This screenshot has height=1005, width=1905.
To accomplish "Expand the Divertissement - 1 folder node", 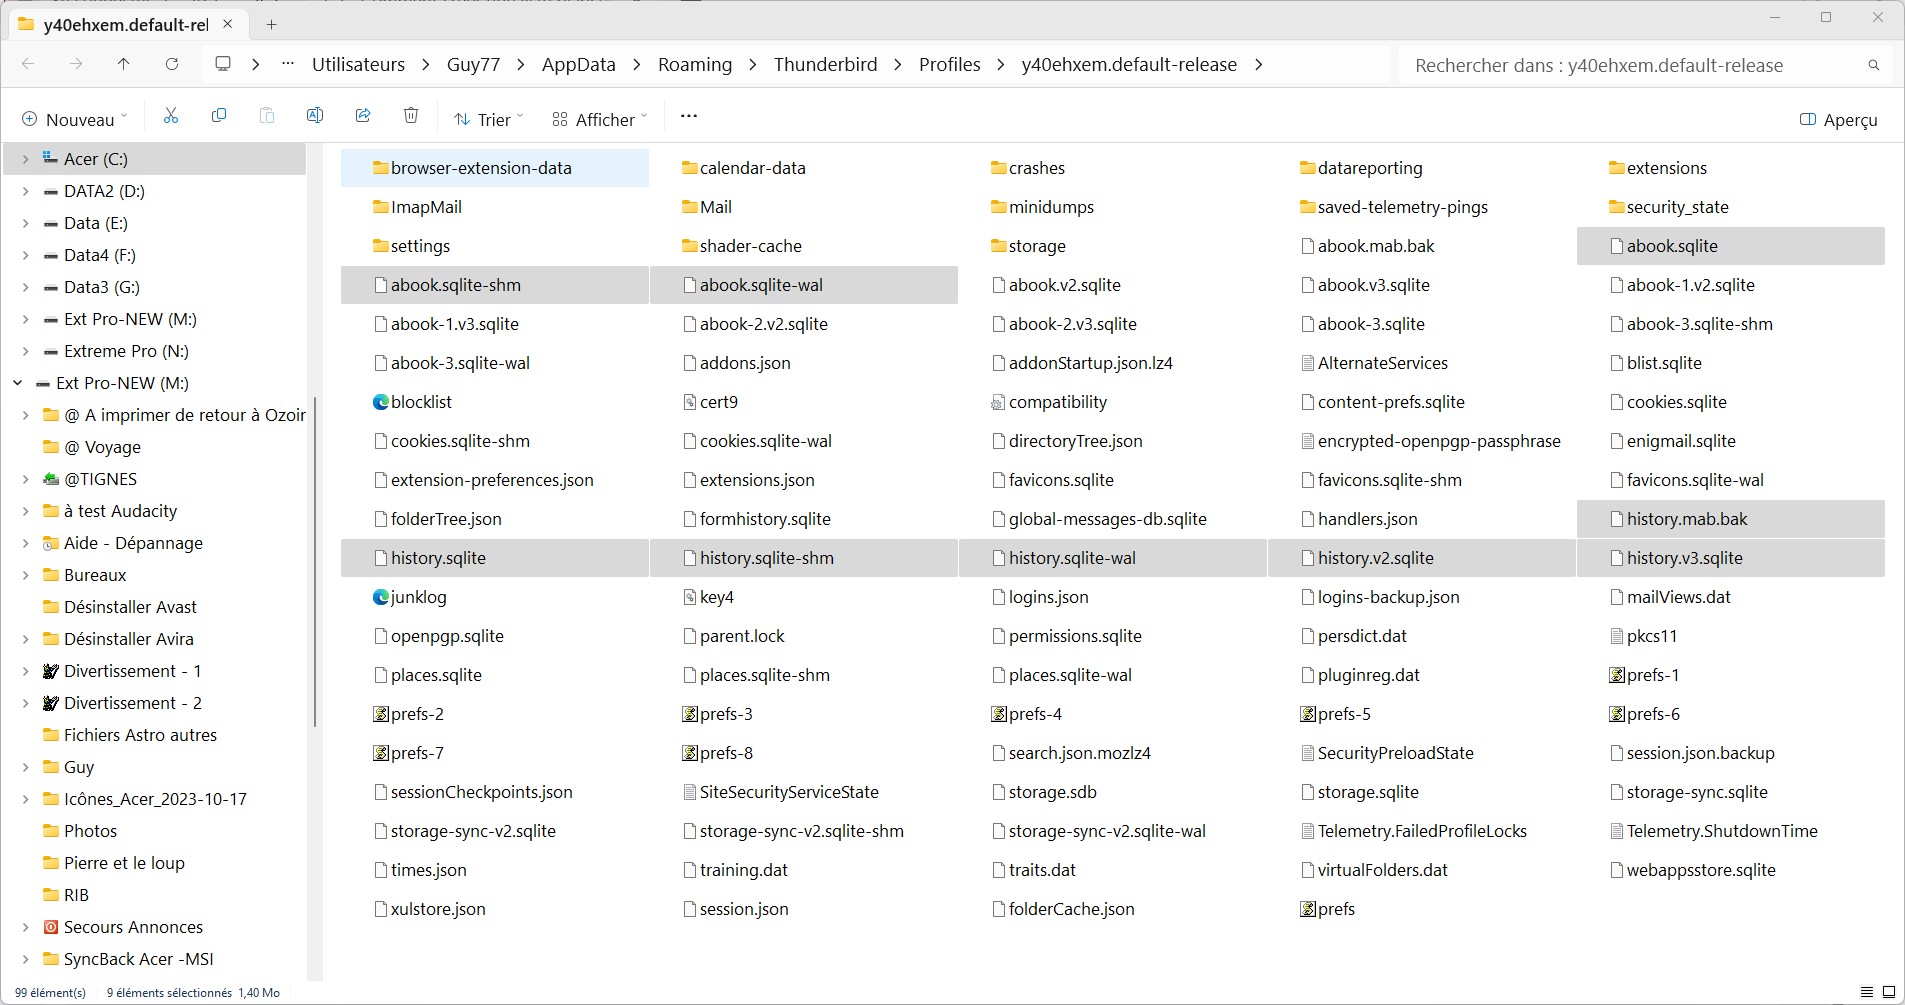I will [25, 671].
